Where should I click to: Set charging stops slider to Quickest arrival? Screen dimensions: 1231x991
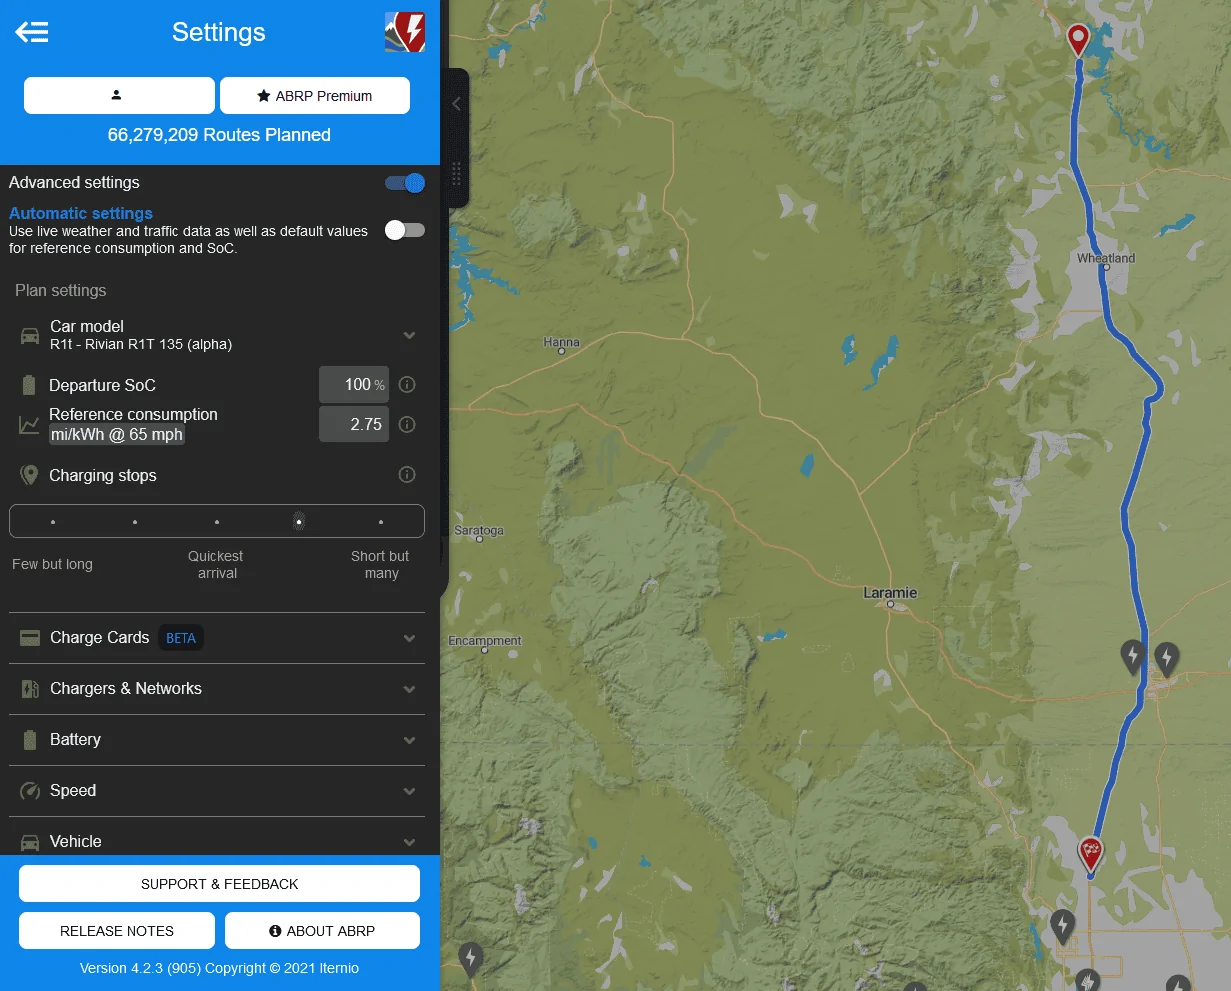point(217,522)
